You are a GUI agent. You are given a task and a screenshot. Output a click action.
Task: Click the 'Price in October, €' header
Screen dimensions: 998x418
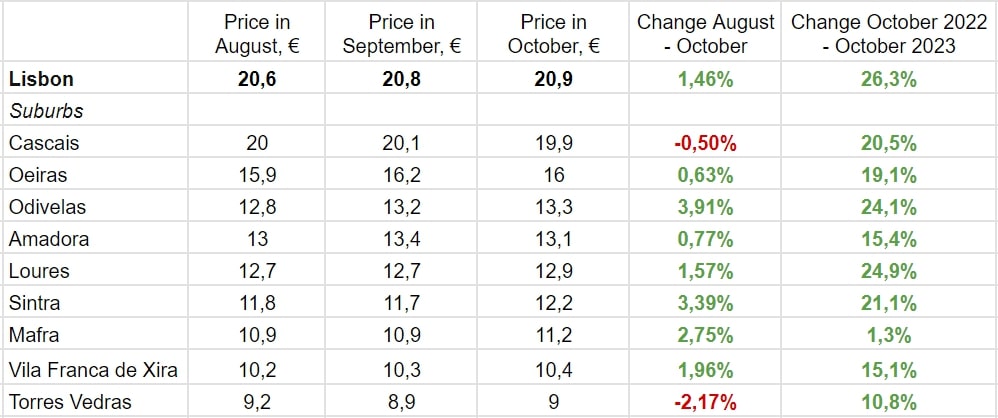pos(554,33)
